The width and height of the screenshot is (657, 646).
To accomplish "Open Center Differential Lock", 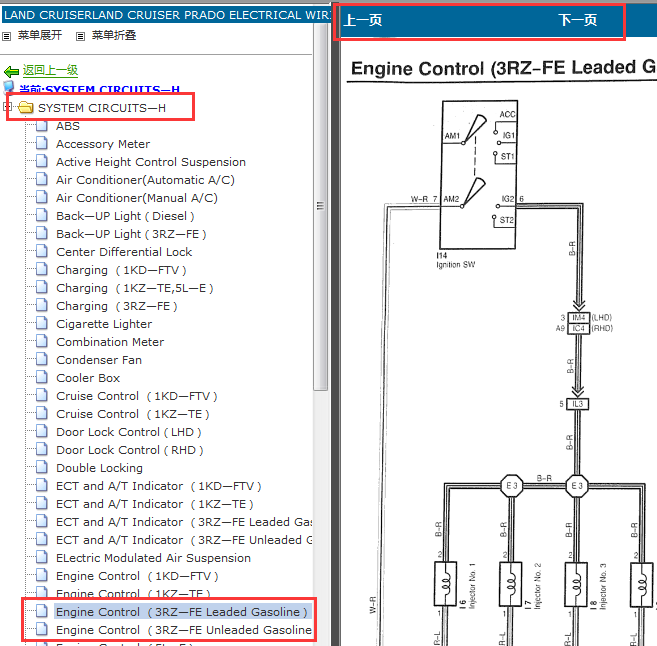I will [124, 252].
